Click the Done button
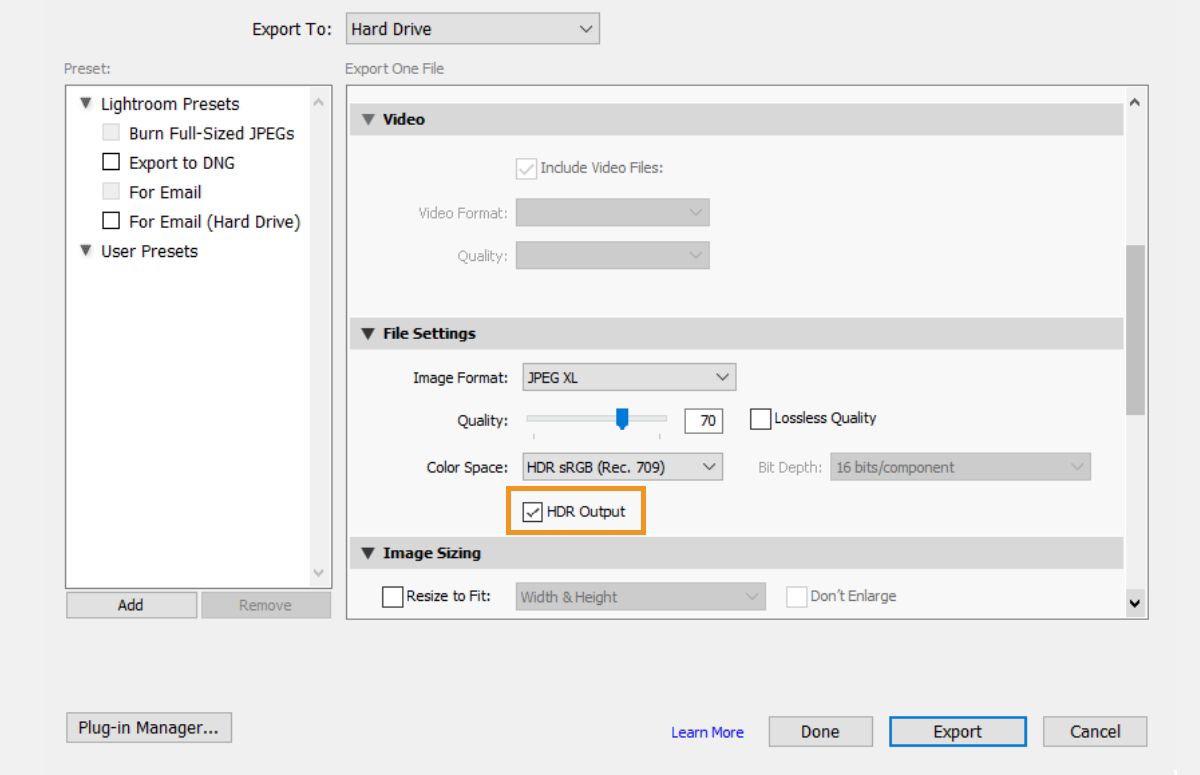 820,731
